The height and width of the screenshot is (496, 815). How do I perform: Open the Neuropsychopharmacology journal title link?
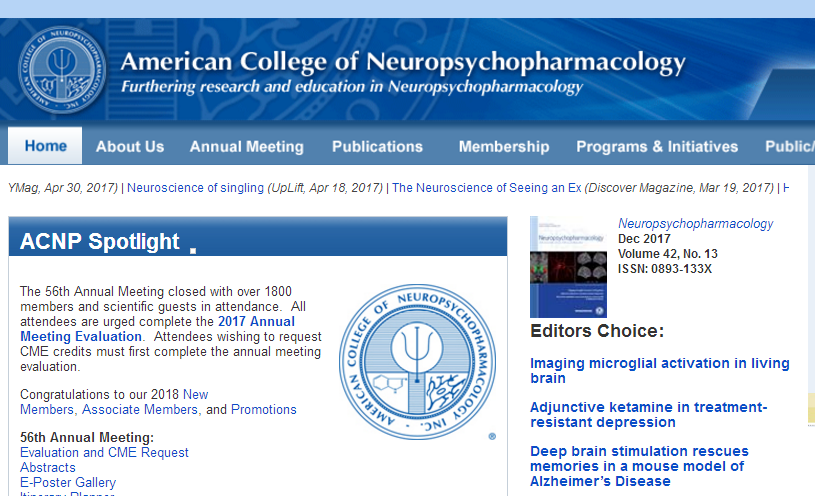[x=695, y=224]
